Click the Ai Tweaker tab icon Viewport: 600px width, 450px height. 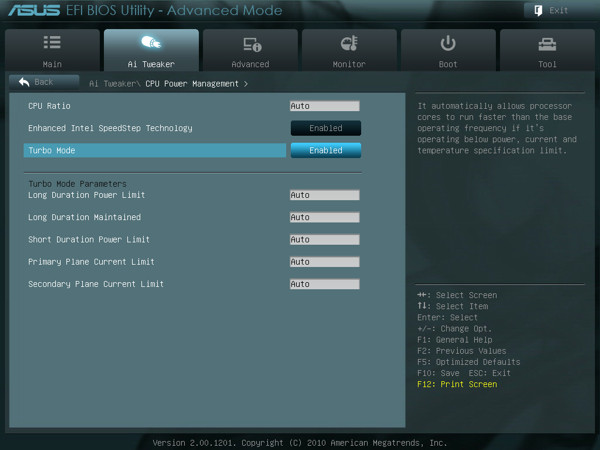pos(151,44)
